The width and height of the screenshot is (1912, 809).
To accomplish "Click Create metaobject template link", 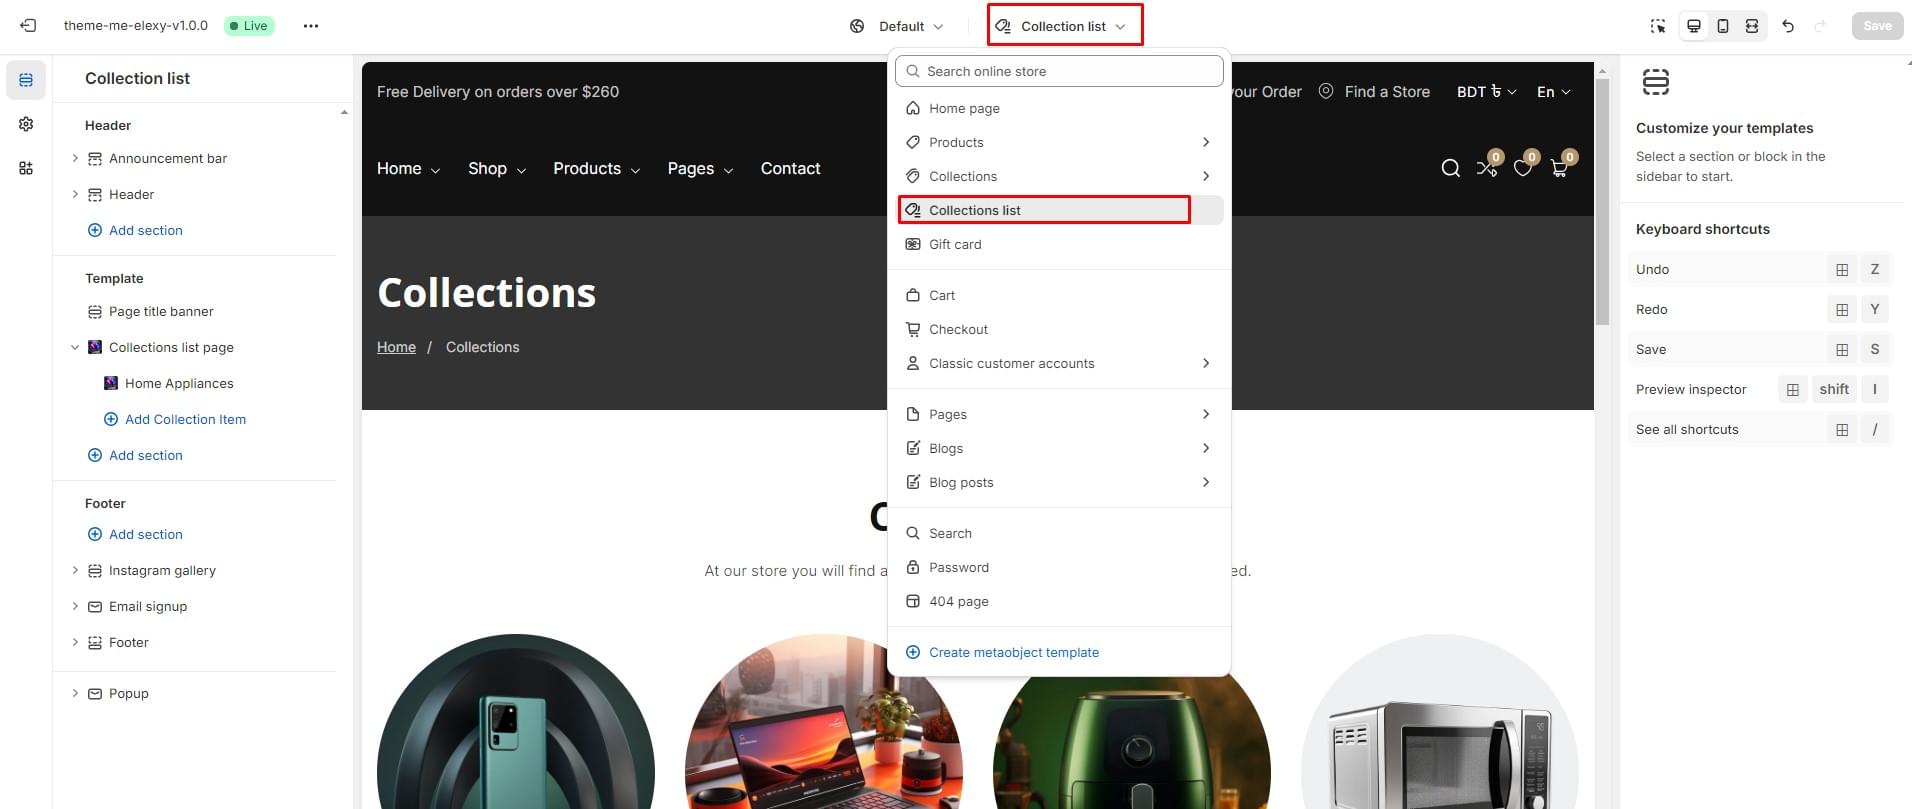I will (1013, 652).
